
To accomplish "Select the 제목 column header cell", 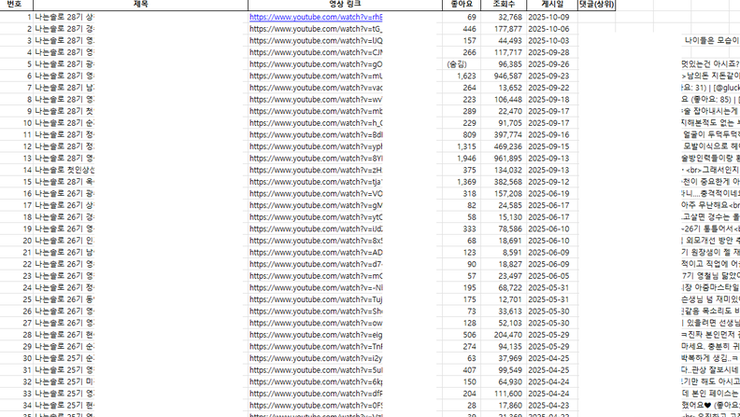I will tap(140, 5).
